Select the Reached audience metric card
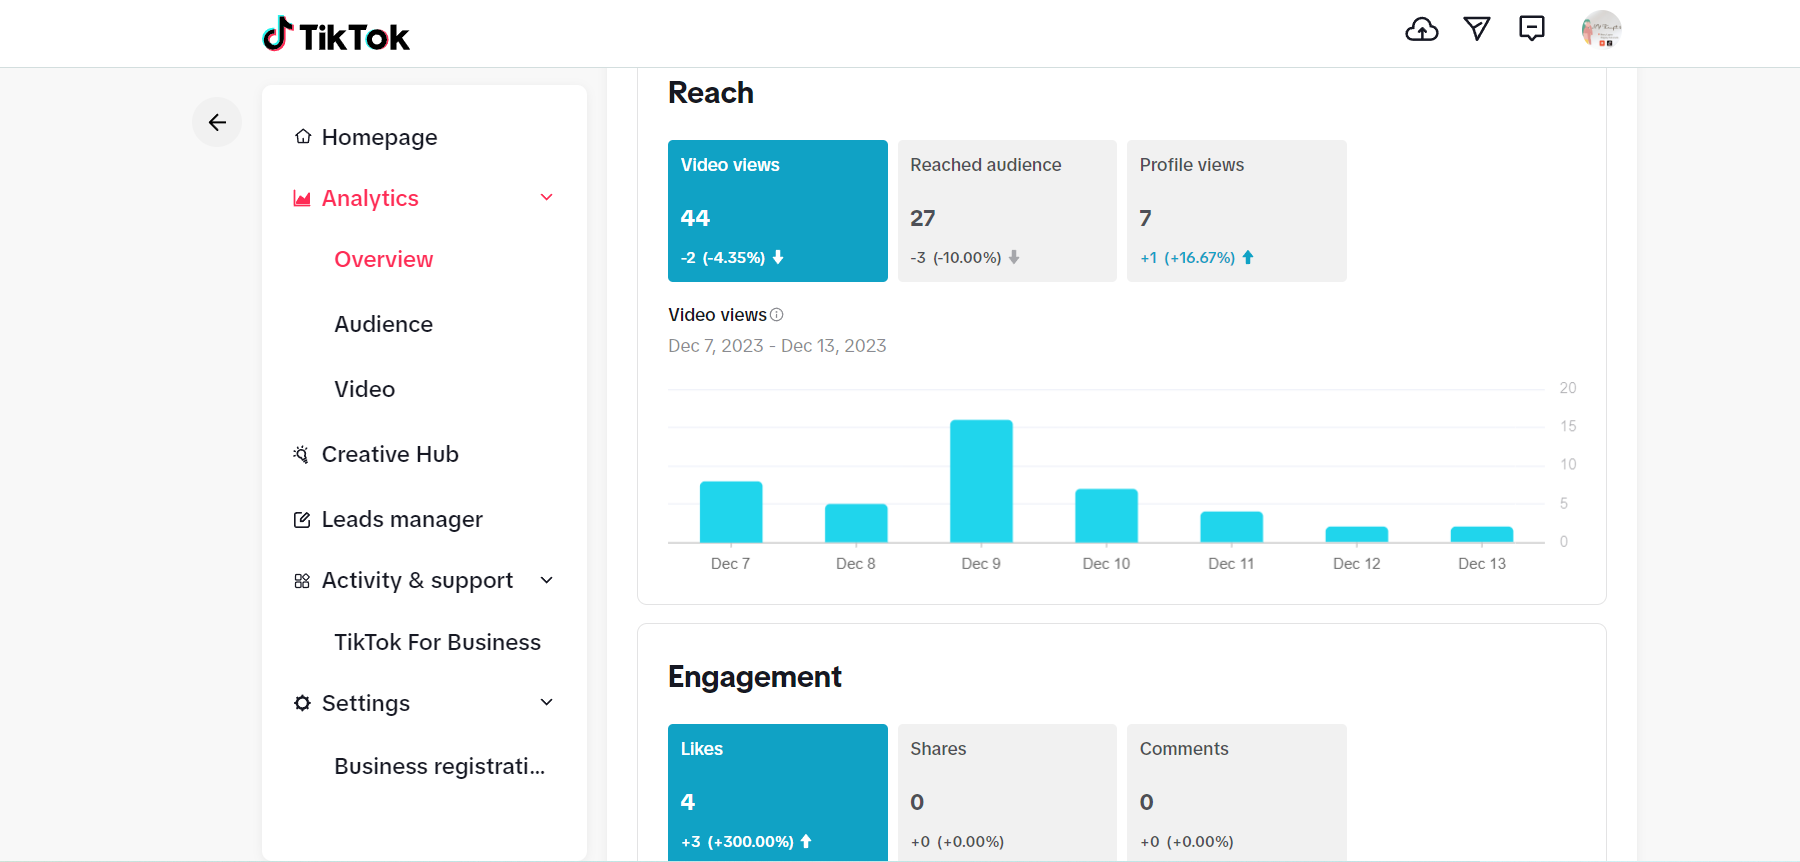Screen dimensions: 1800x862 1007,211
